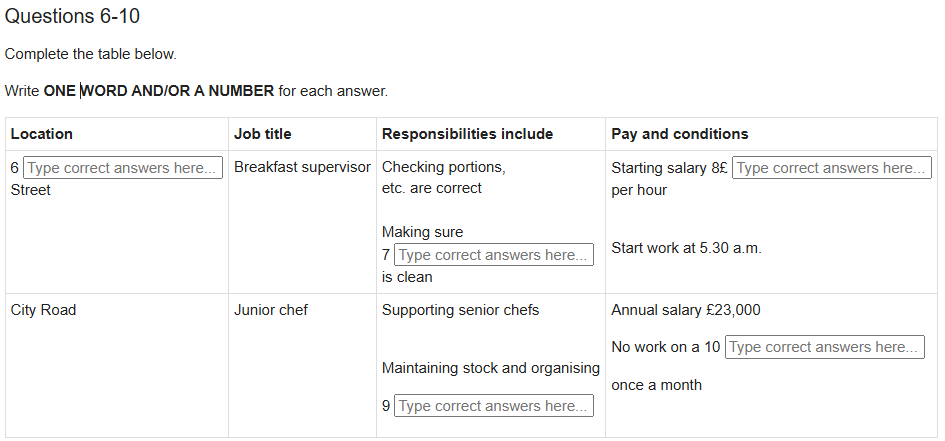Click the question 9 answer input box

(493, 406)
